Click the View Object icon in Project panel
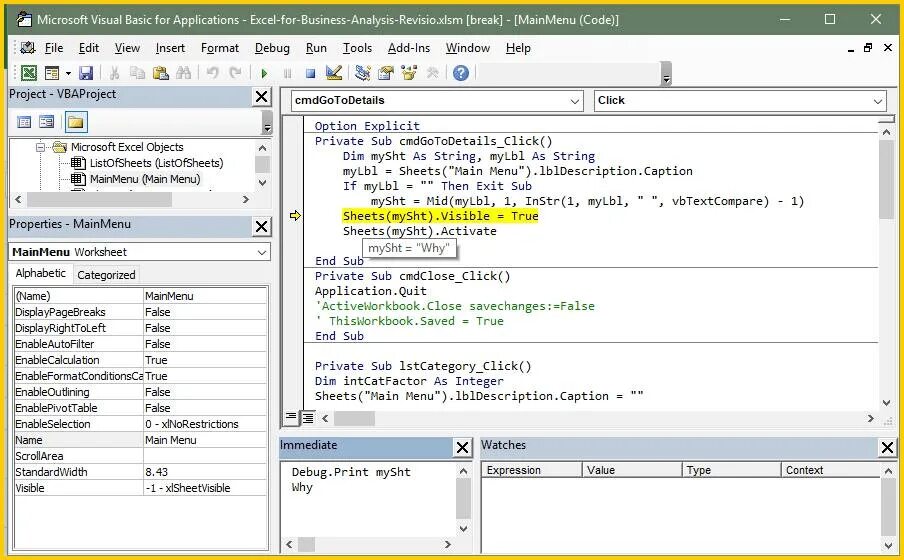904x560 pixels. (x=46, y=122)
